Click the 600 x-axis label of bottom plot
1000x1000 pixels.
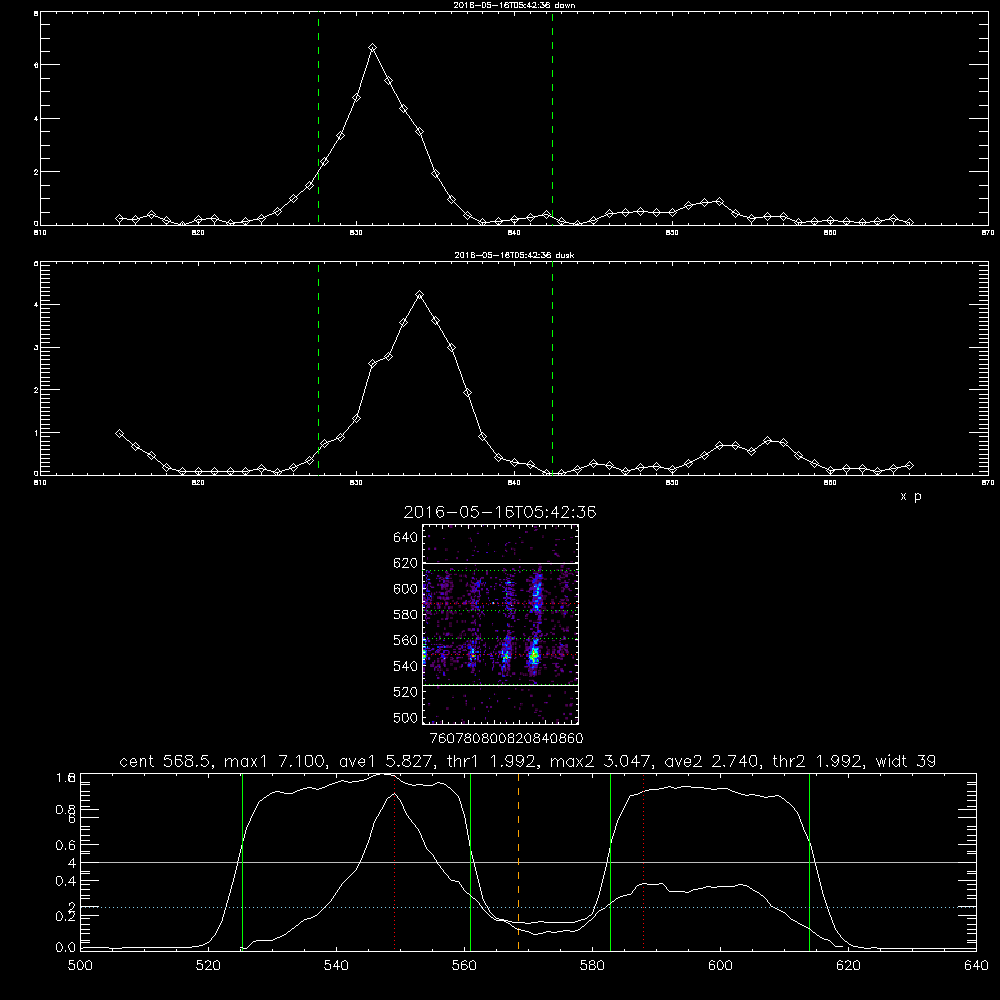click(720, 966)
